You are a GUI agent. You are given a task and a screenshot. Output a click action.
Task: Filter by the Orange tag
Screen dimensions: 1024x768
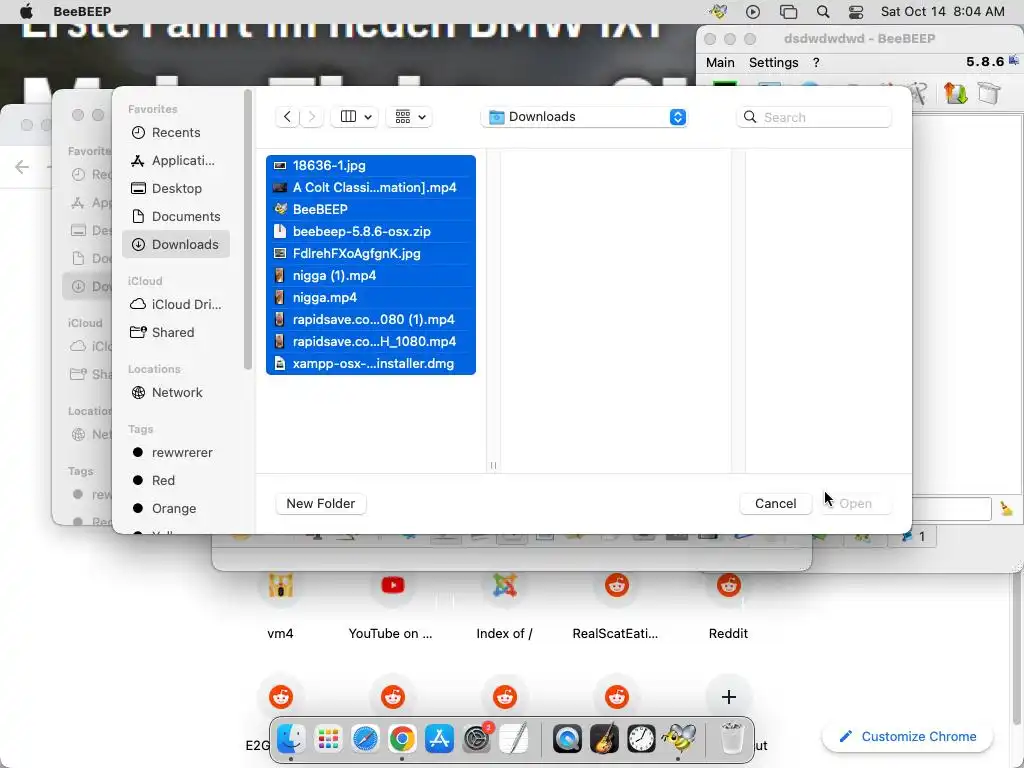(175, 509)
